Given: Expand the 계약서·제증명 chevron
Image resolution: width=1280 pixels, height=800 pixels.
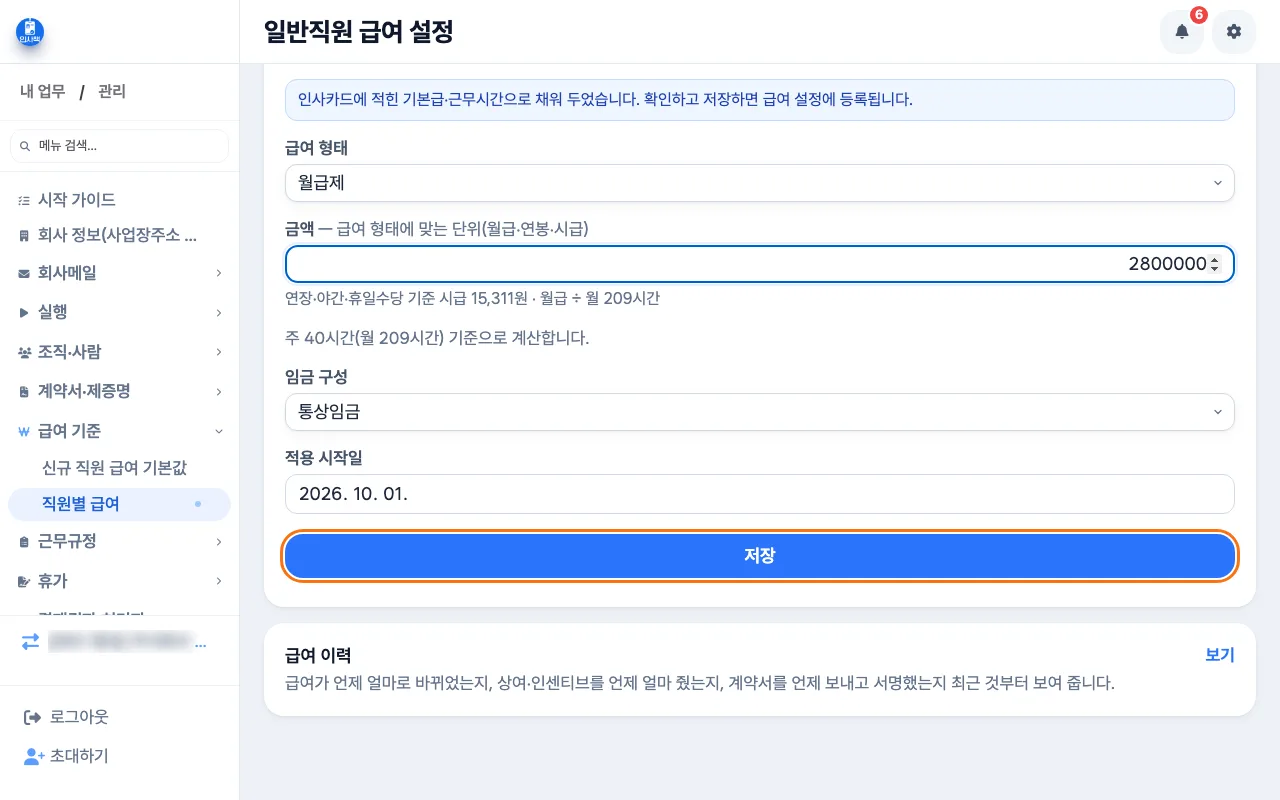Looking at the screenshot, I should [x=218, y=391].
